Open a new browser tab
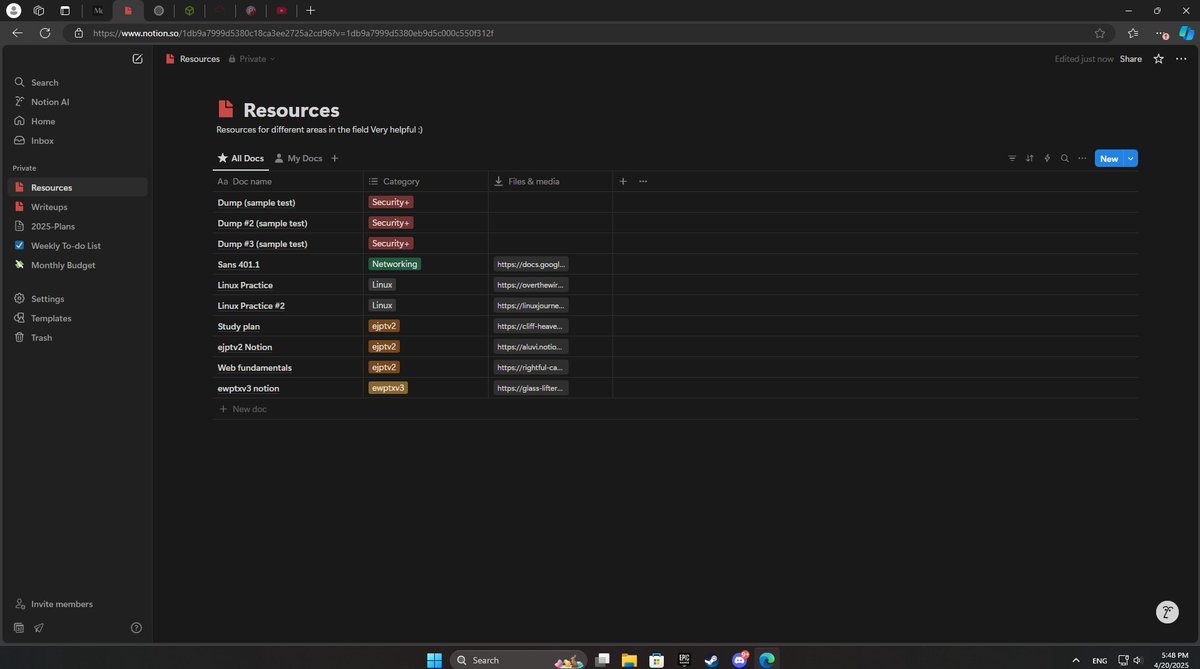1200x669 pixels. coord(310,10)
